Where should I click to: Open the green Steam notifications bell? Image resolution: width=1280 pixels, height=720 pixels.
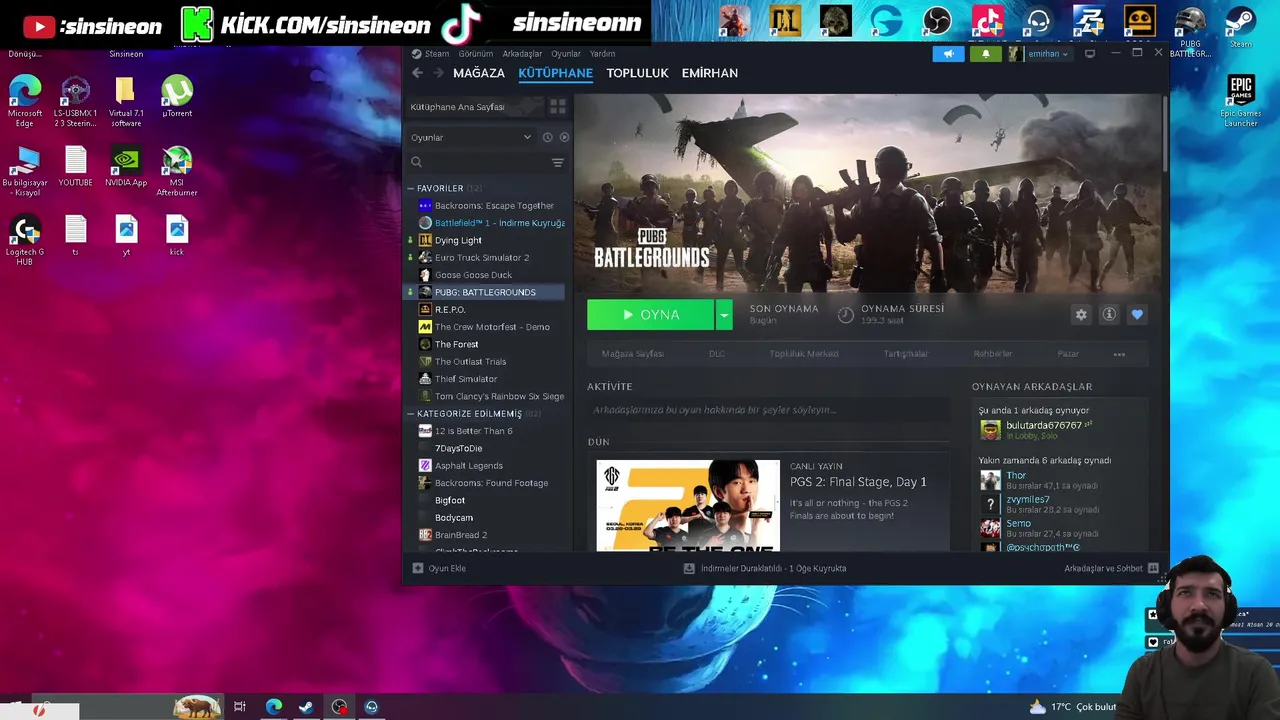pyautogui.click(x=985, y=54)
